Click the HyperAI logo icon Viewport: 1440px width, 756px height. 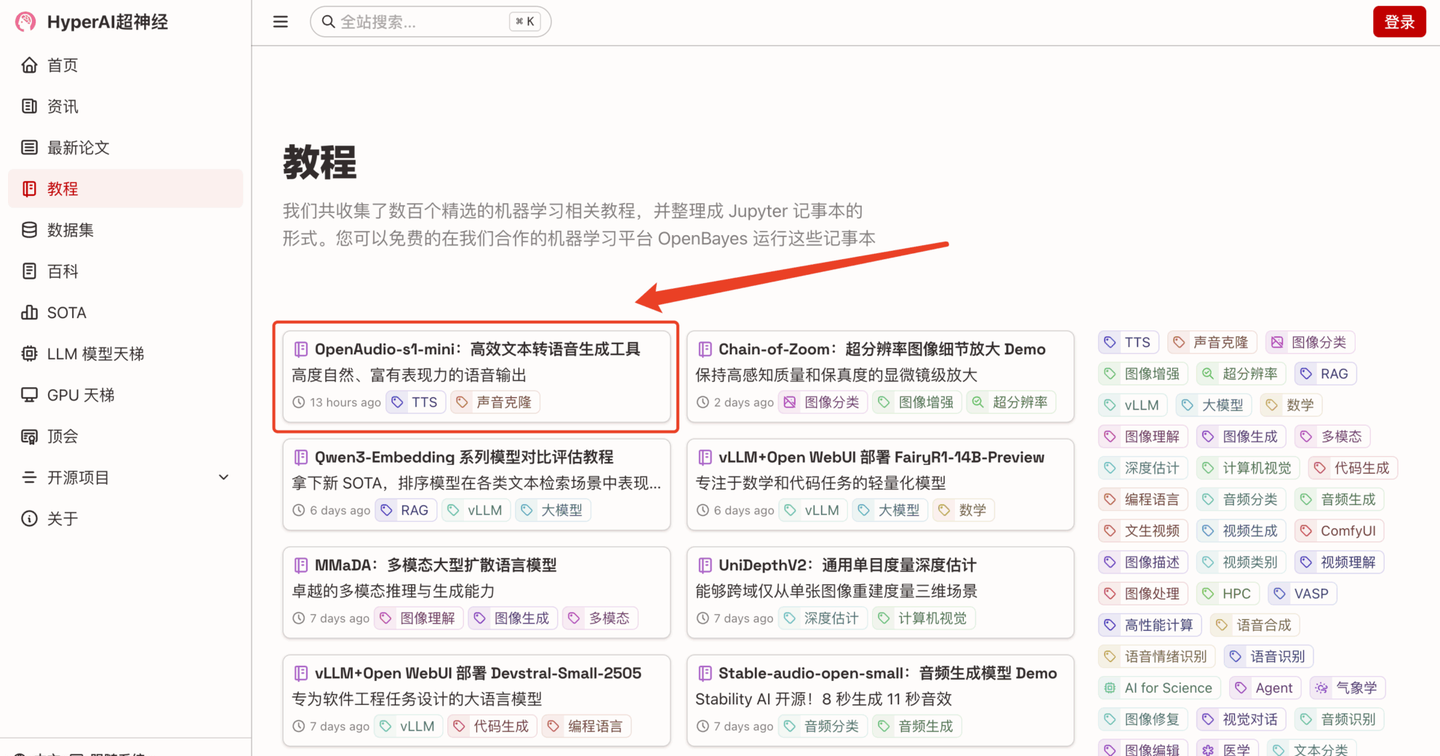point(24,21)
